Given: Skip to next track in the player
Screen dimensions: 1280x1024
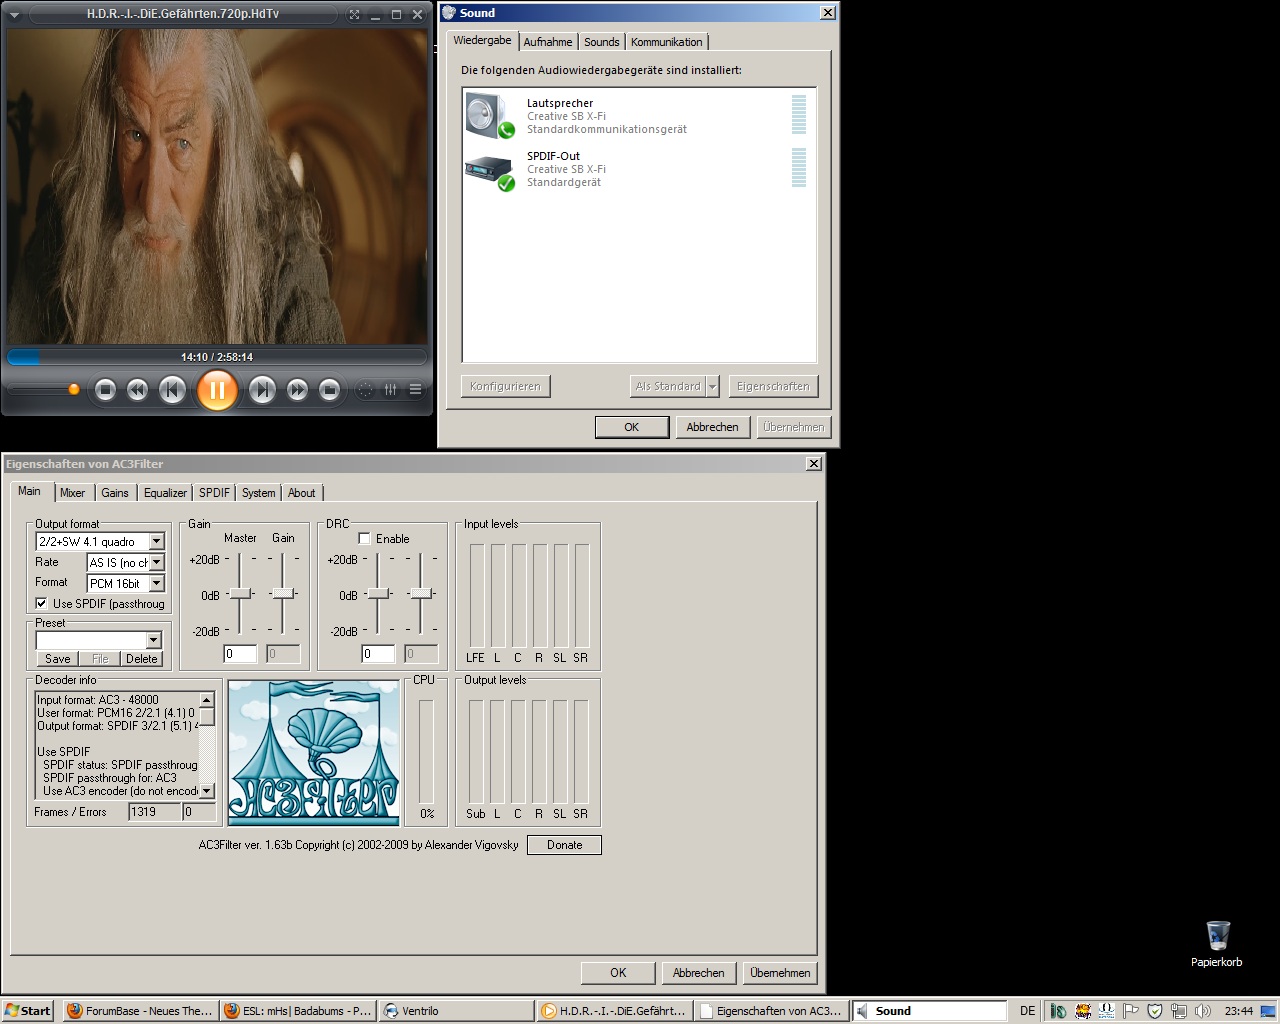Looking at the screenshot, I should (262, 390).
